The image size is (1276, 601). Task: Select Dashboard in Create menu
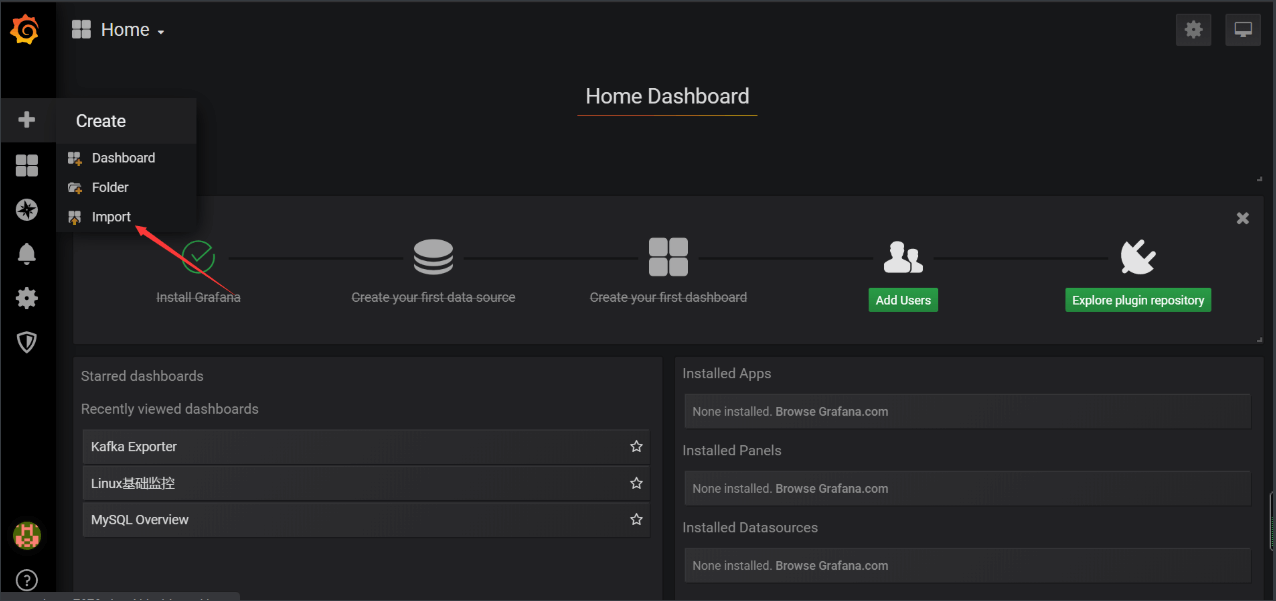pos(123,158)
